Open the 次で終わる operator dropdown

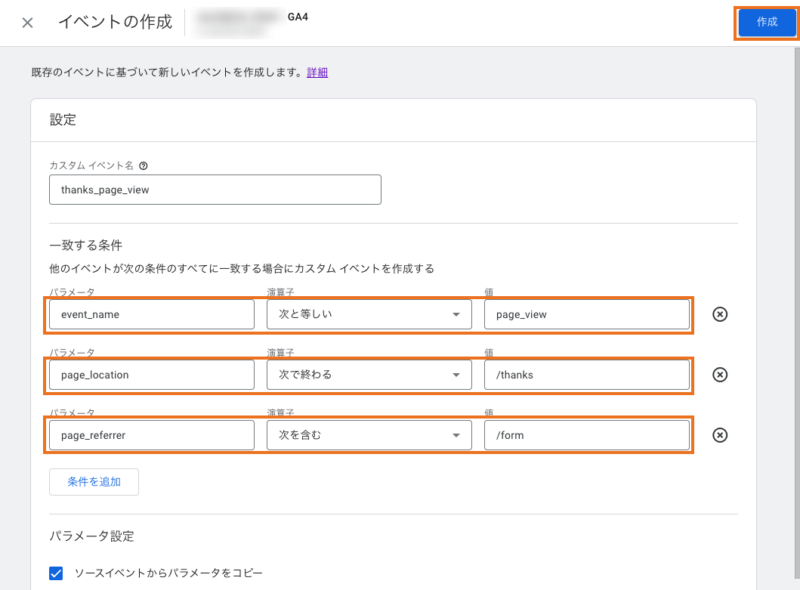coord(369,375)
